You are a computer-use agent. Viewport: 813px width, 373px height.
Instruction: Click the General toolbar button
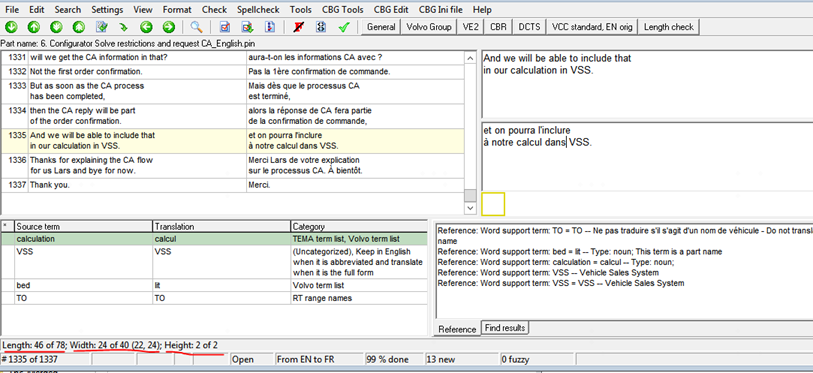[381, 27]
